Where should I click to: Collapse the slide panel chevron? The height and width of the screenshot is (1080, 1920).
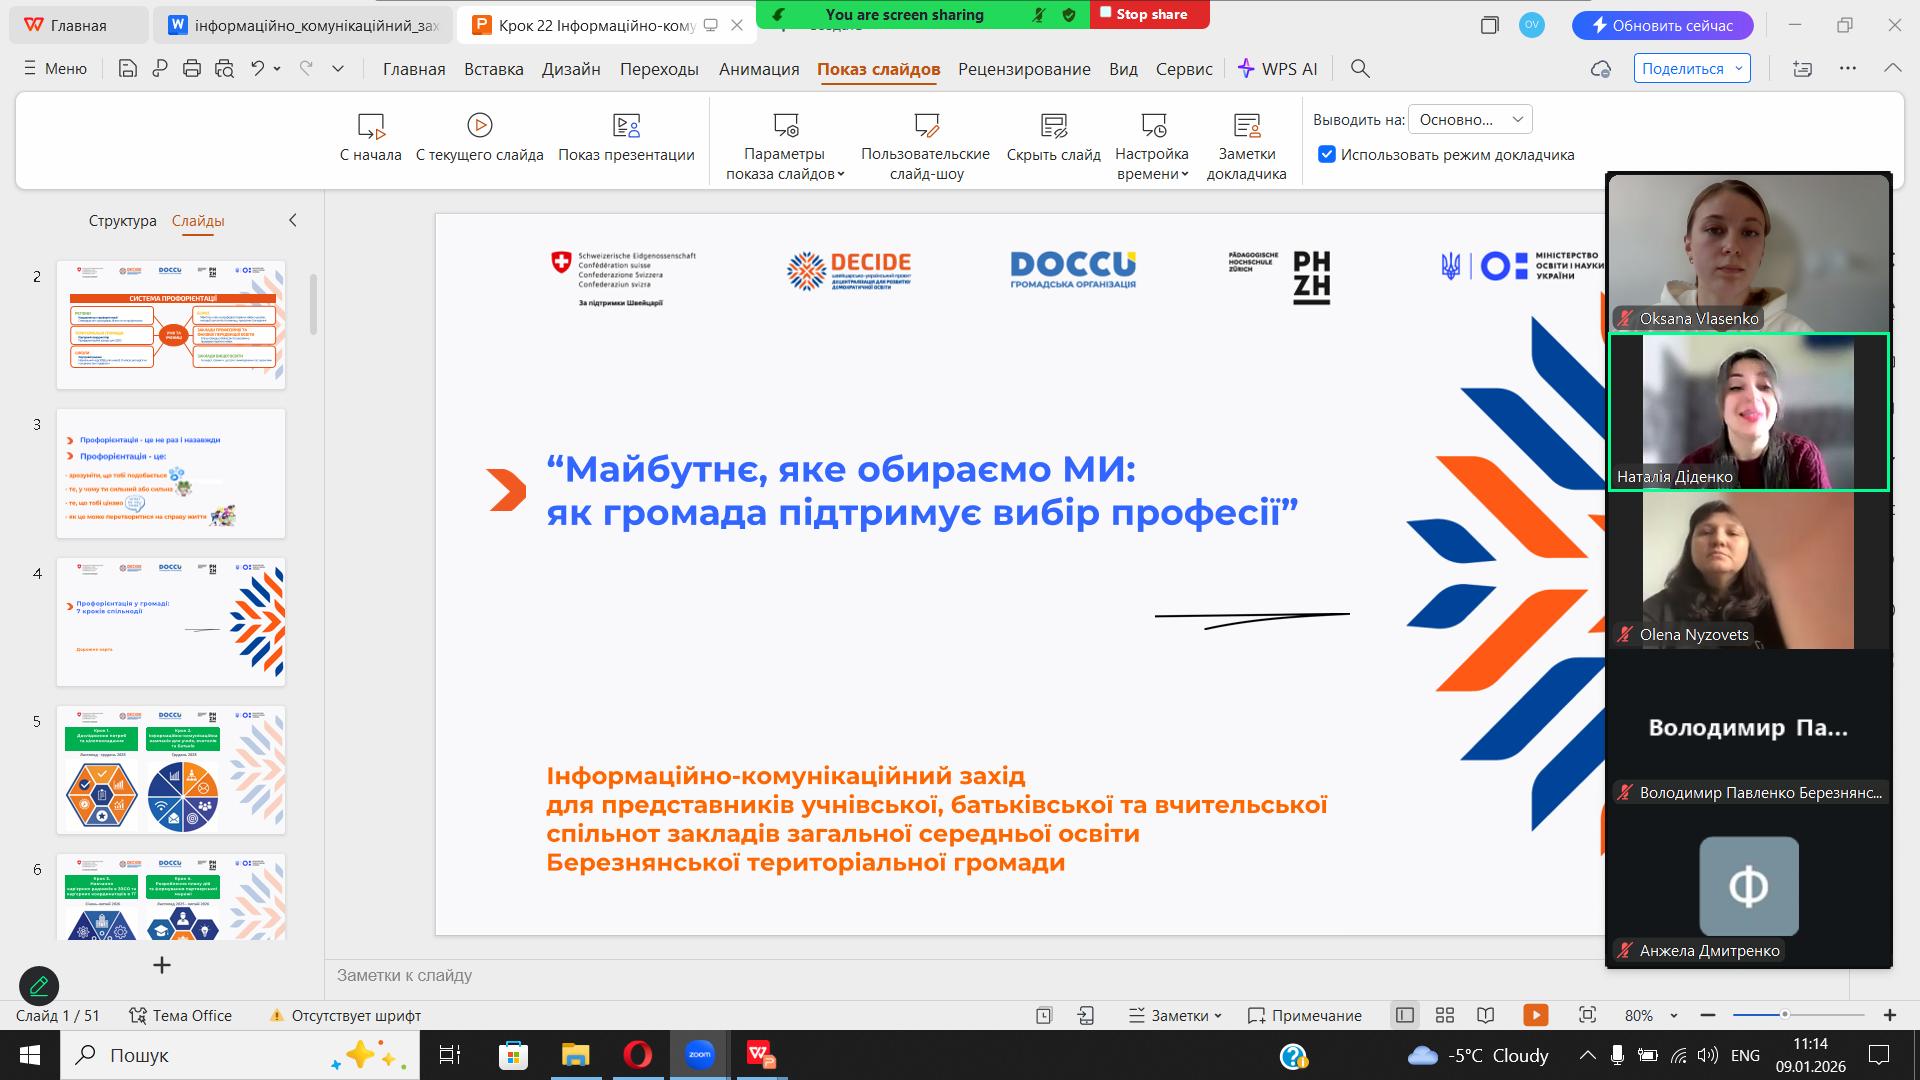[293, 220]
